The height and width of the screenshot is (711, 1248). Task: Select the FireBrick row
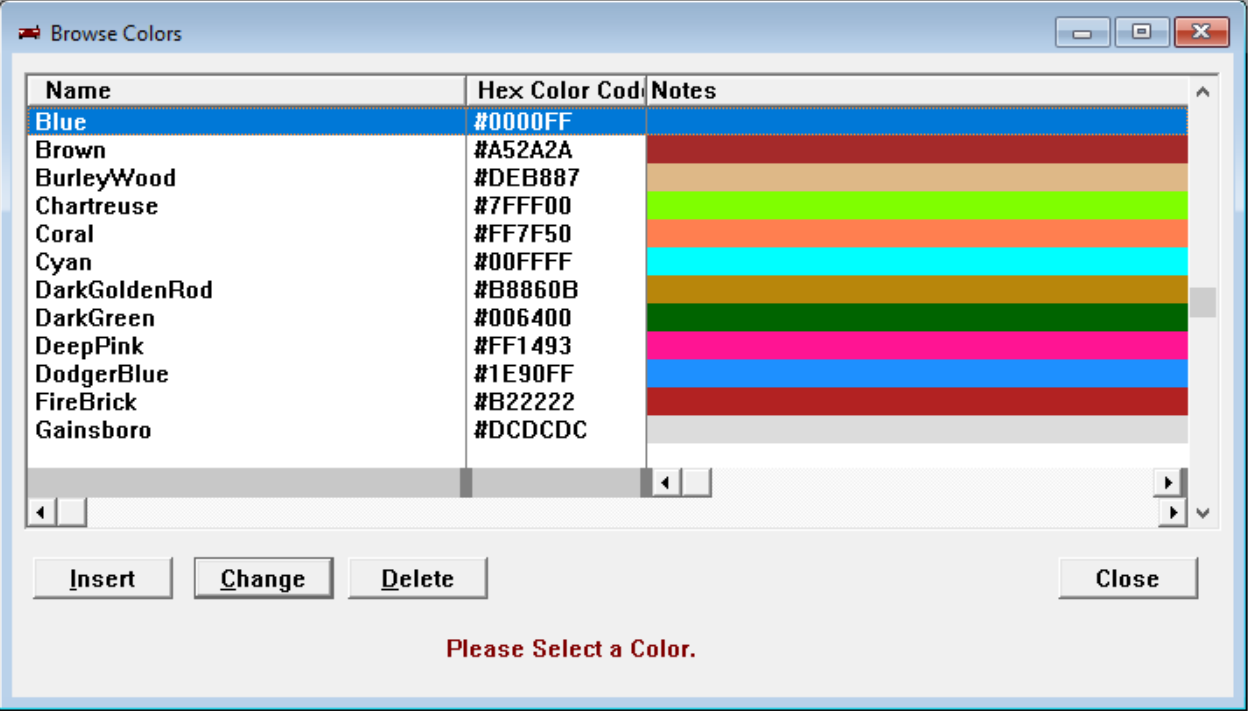point(607,402)
